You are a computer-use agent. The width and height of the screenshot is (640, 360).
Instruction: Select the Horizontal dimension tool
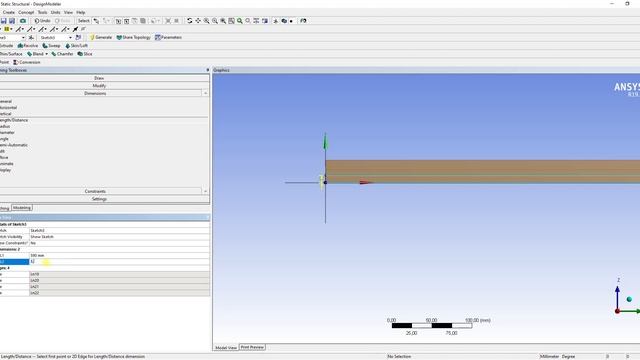(8, 108)
